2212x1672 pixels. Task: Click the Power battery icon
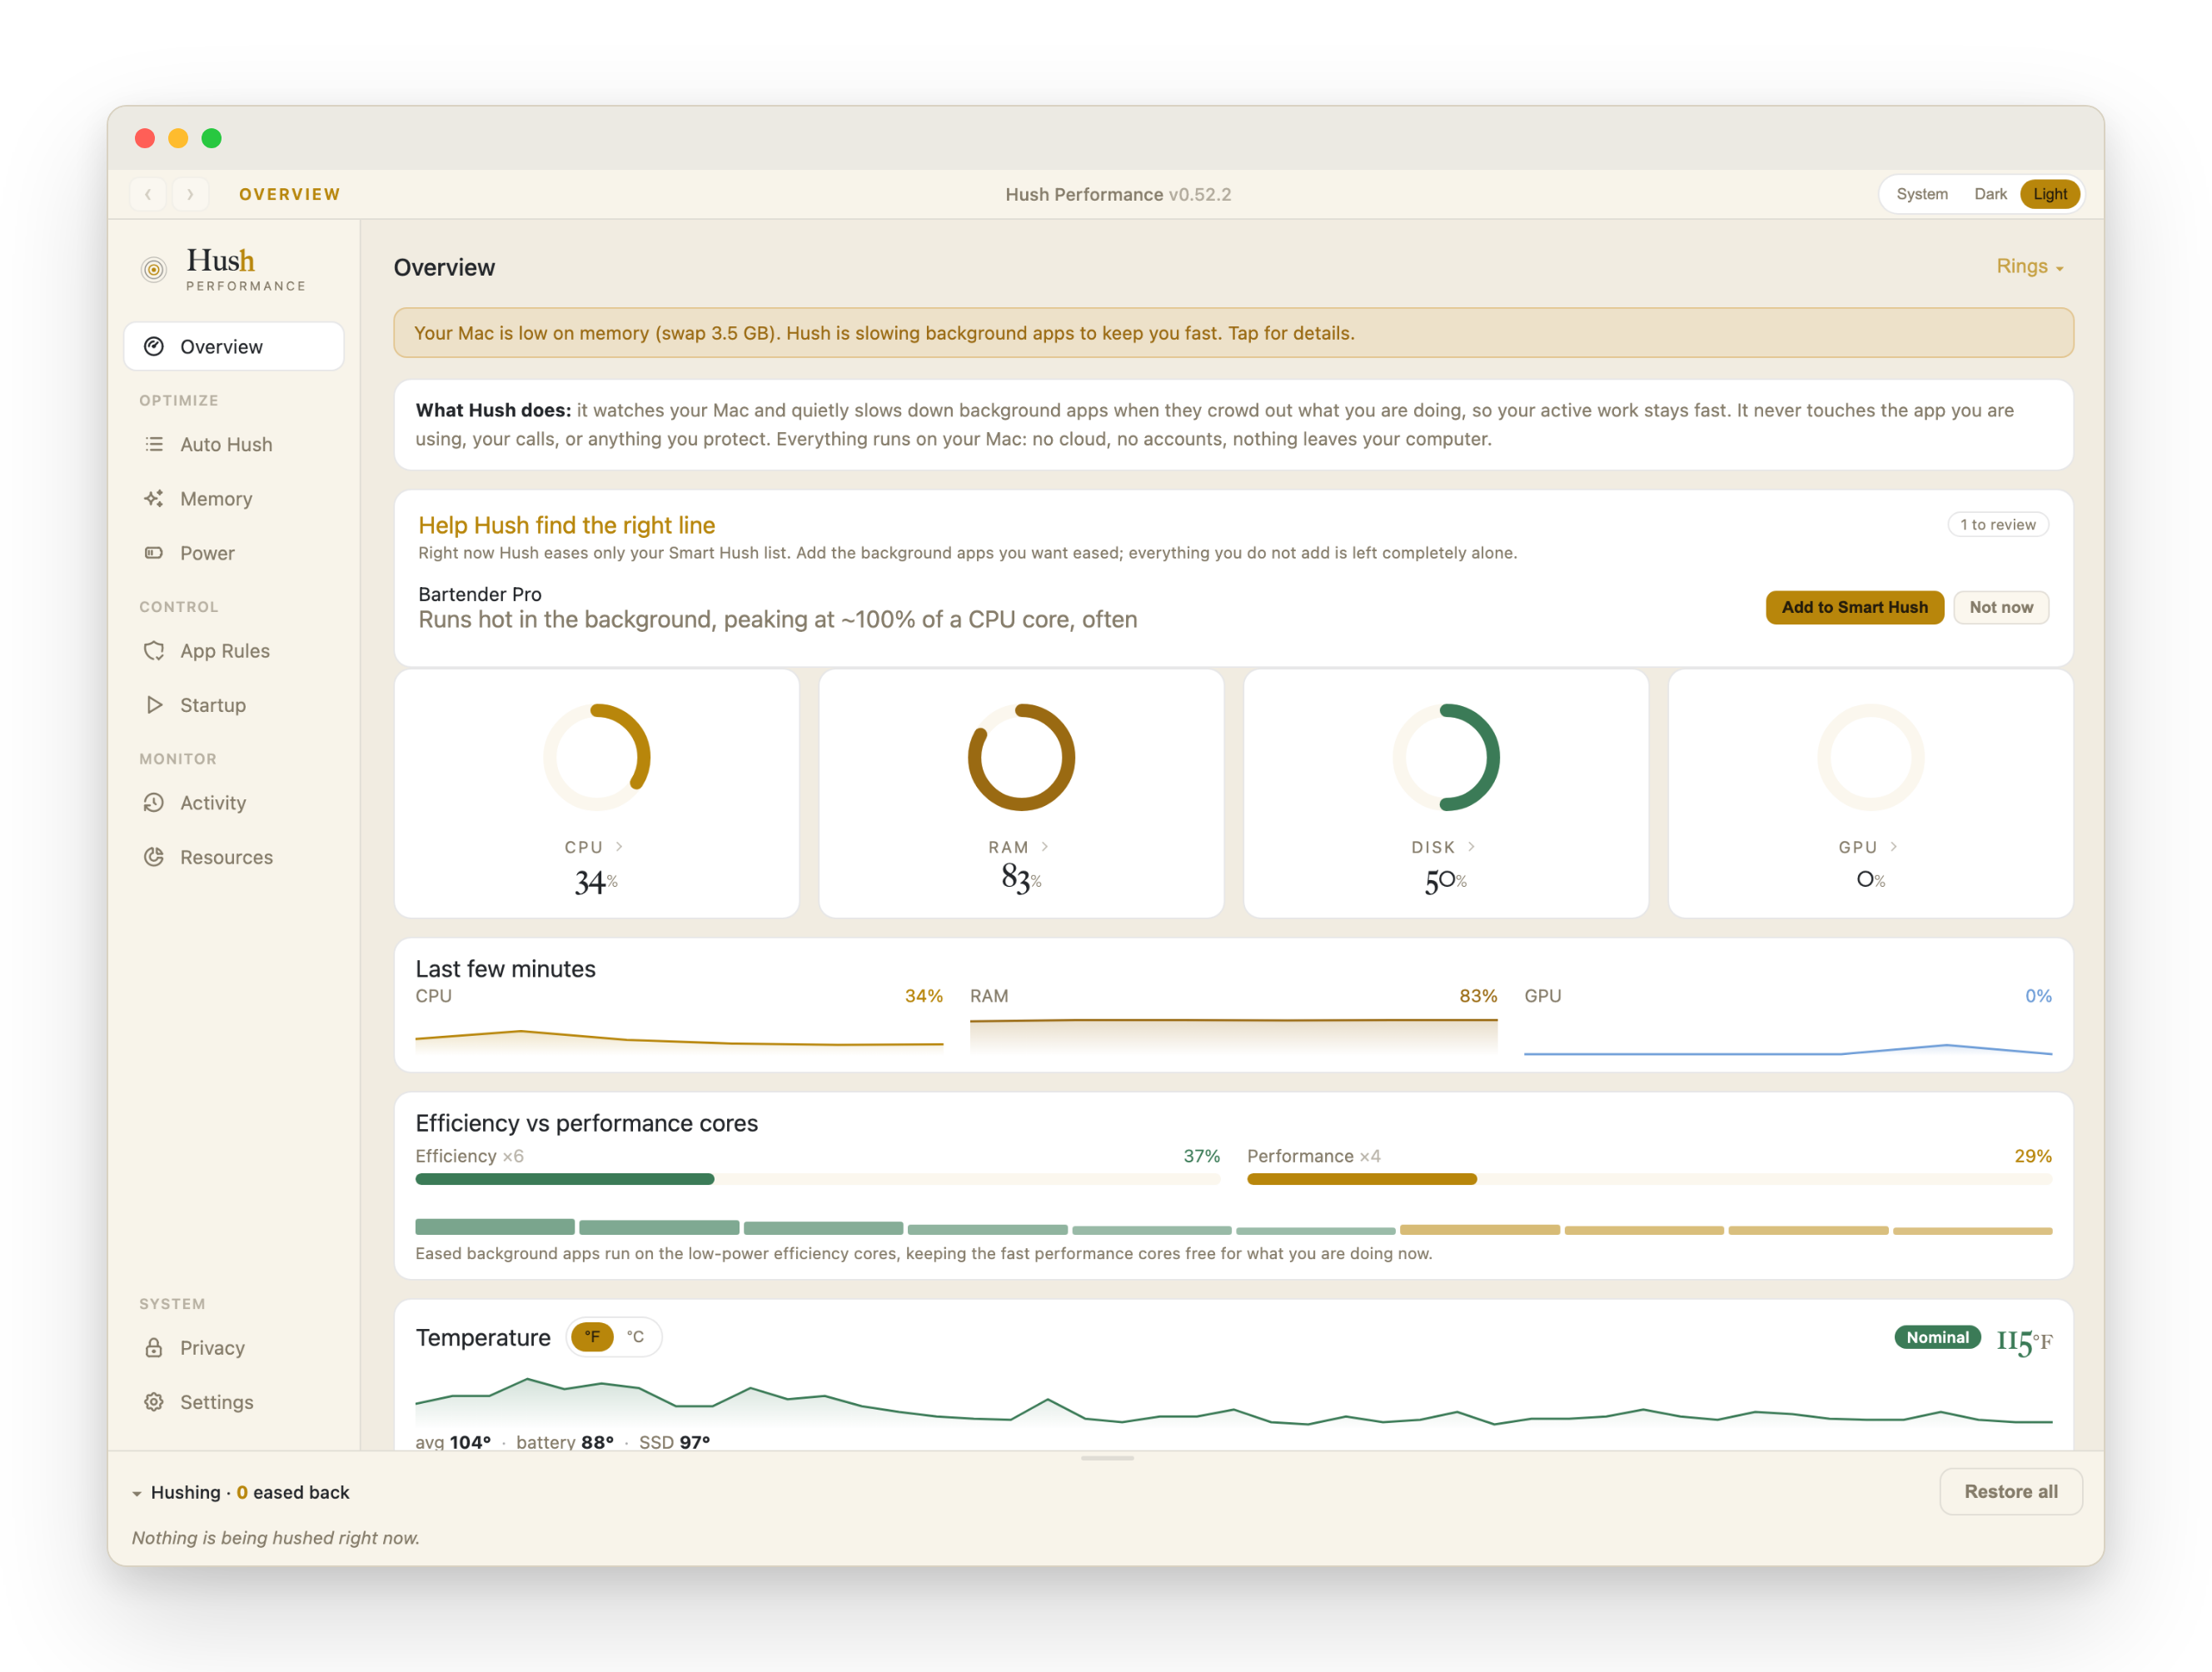(x=154, y=553)
